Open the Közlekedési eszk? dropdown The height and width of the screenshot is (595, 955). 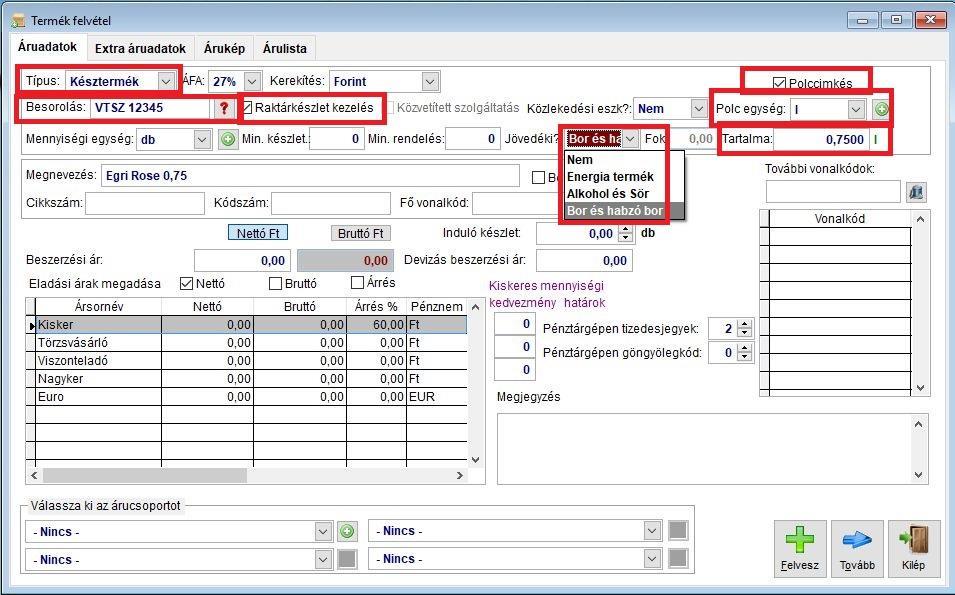[698, 109]
